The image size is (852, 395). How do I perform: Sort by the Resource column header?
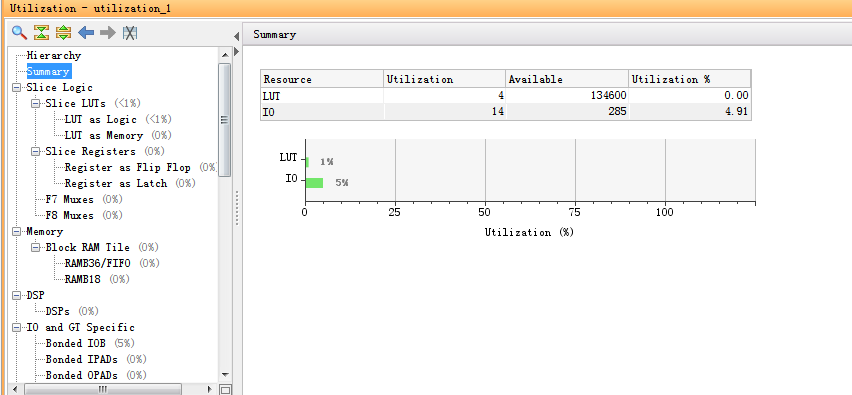pos(322,79)
